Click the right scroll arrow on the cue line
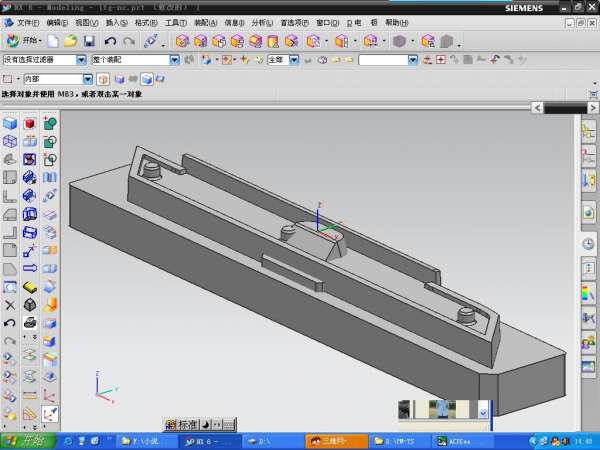 (x=592, y=108)
